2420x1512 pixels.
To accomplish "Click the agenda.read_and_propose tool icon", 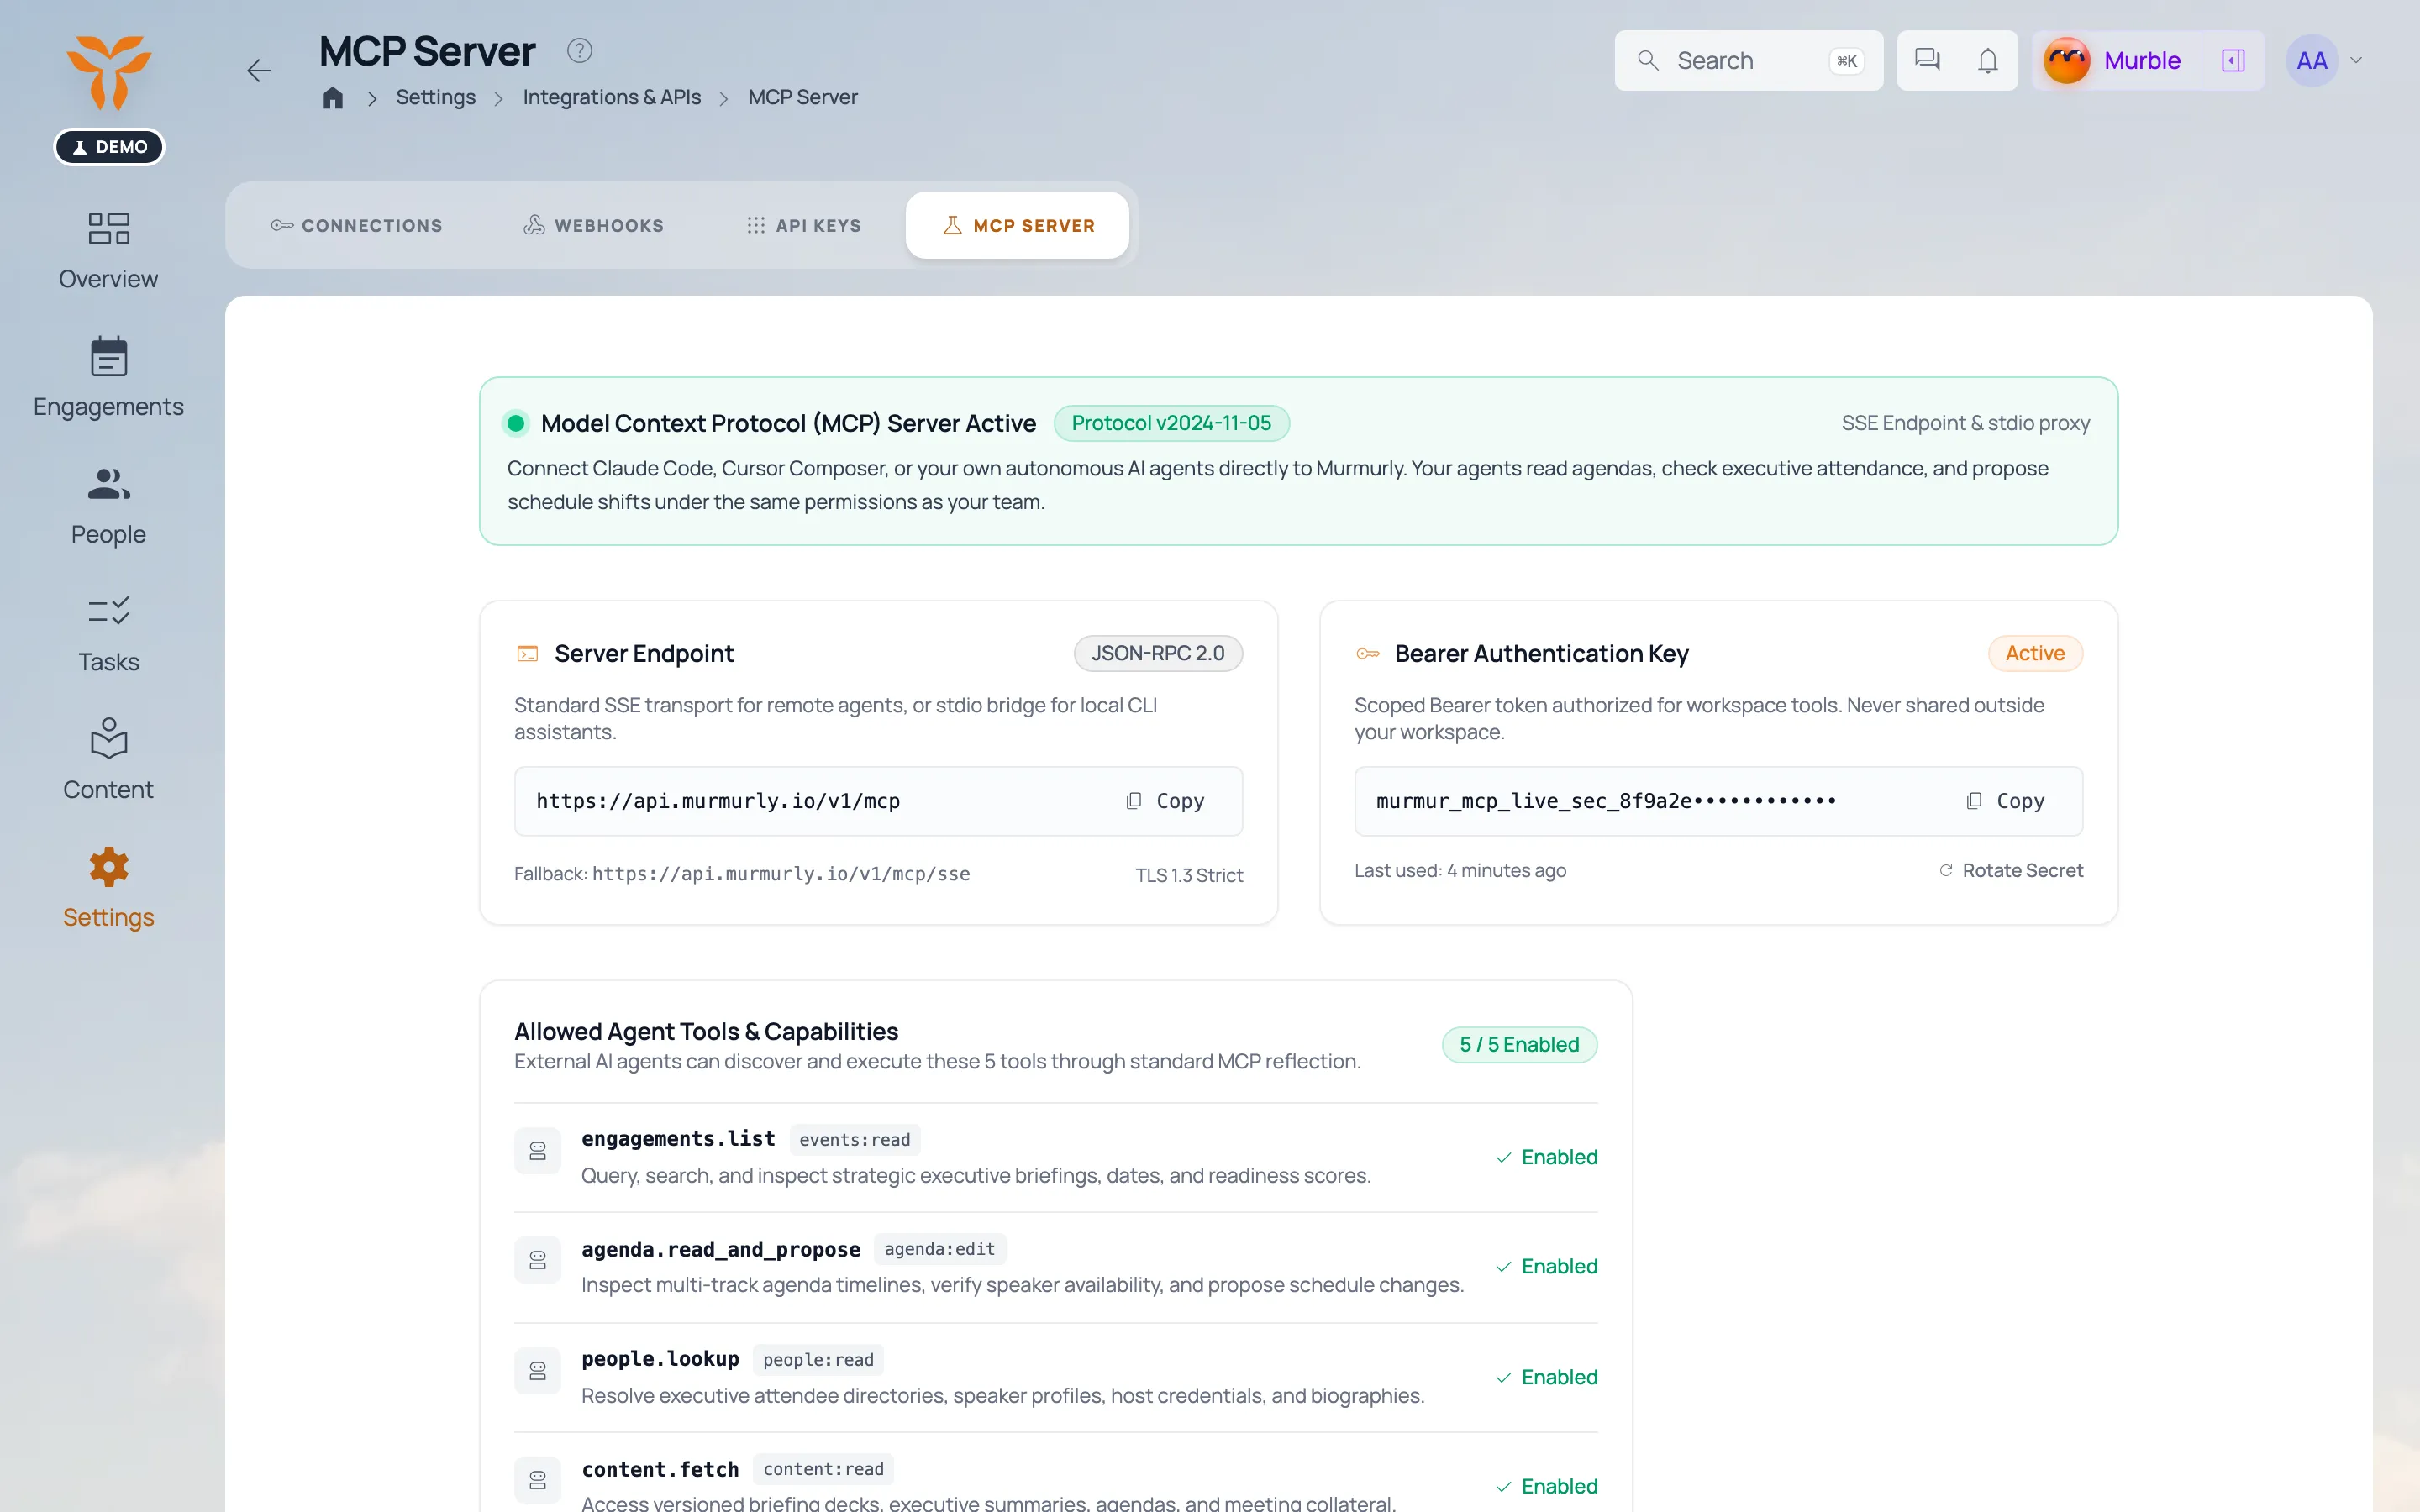I will point(538,1260).
